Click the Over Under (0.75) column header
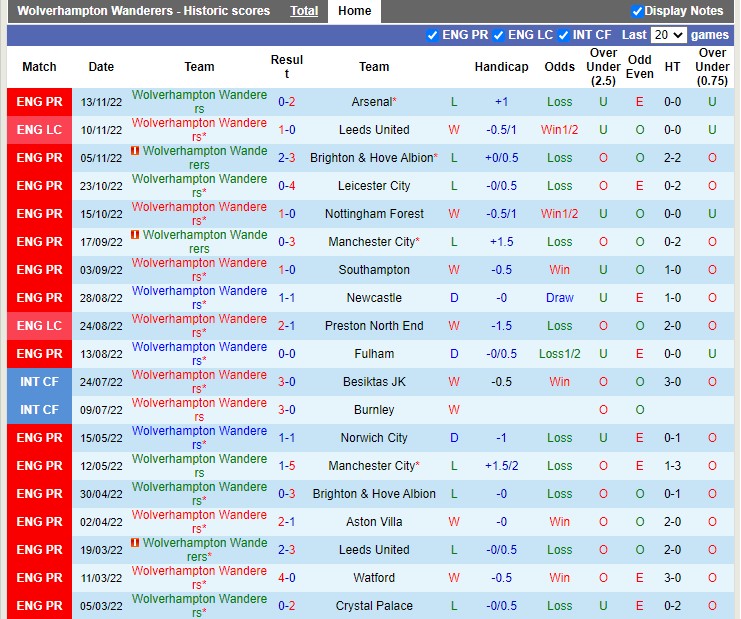This screenshot has height=619, width=741. (x=712, y=67)
